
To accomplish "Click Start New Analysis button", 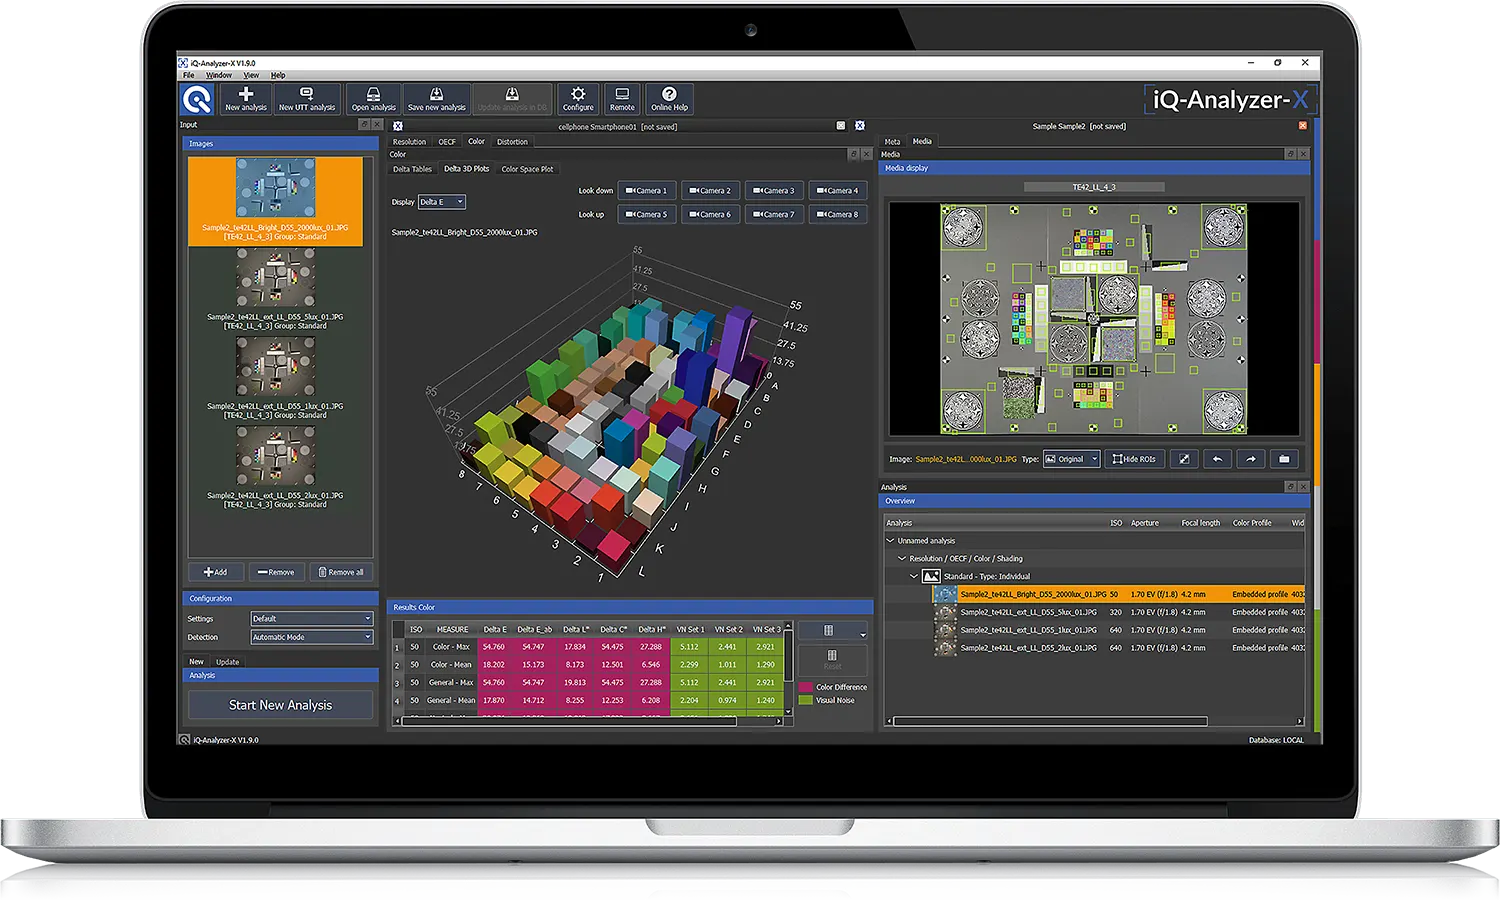I will 280,705.
